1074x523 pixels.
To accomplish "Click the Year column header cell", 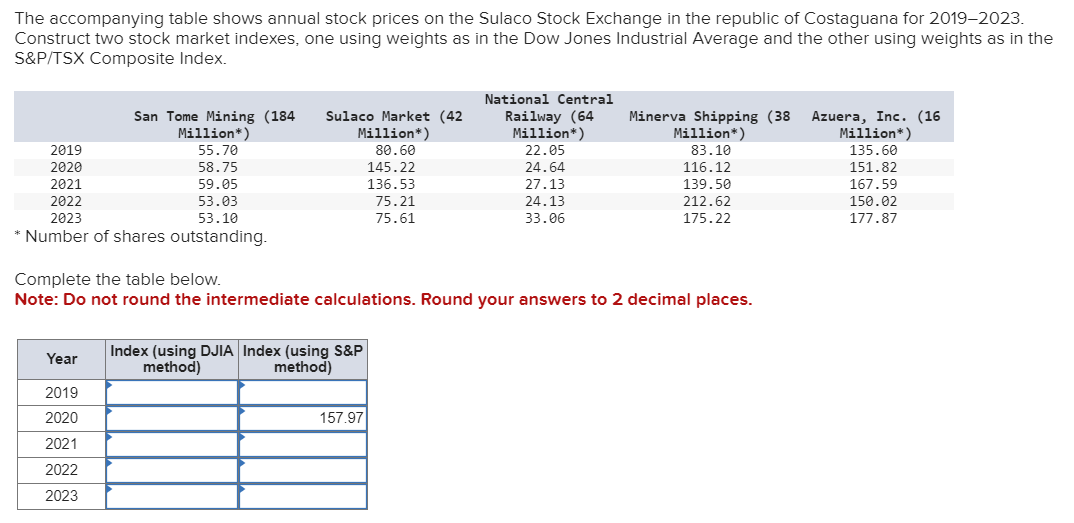I will click(61, 359).
